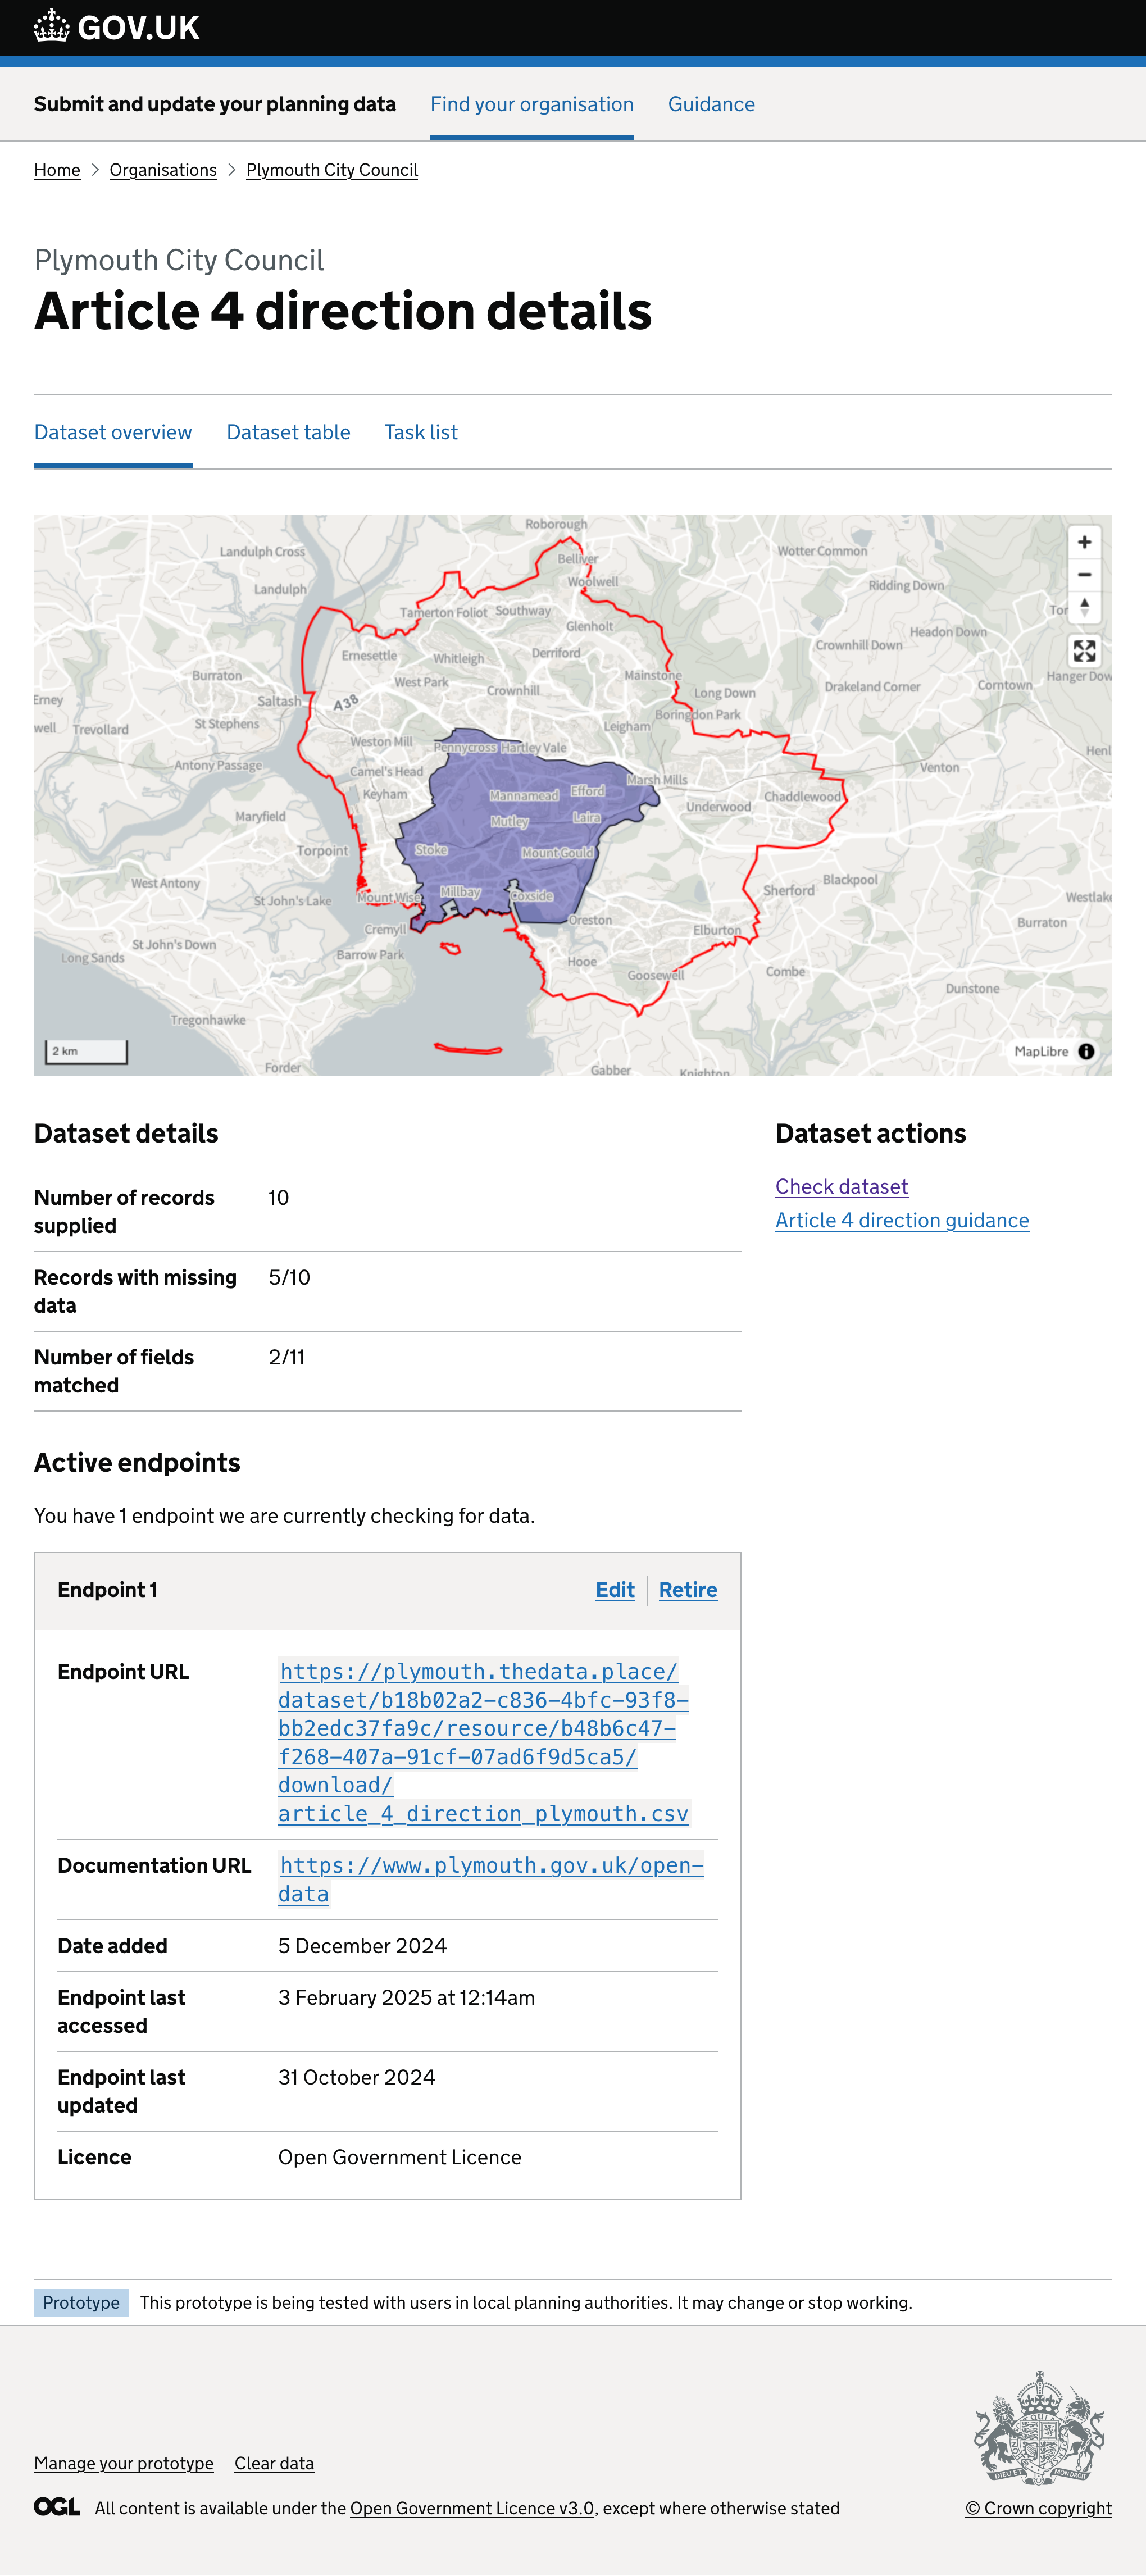Zoom out on the map
1146x2576 pixels.
(1084, 575)
